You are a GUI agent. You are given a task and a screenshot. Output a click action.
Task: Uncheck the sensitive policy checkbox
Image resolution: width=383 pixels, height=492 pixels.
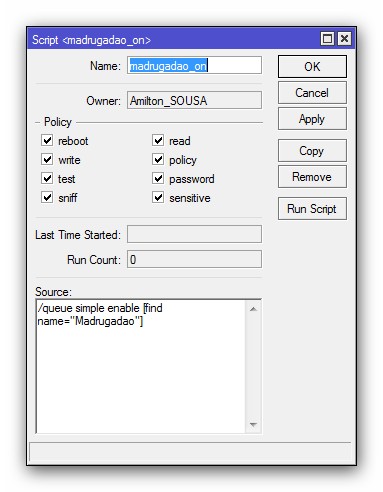158,197
